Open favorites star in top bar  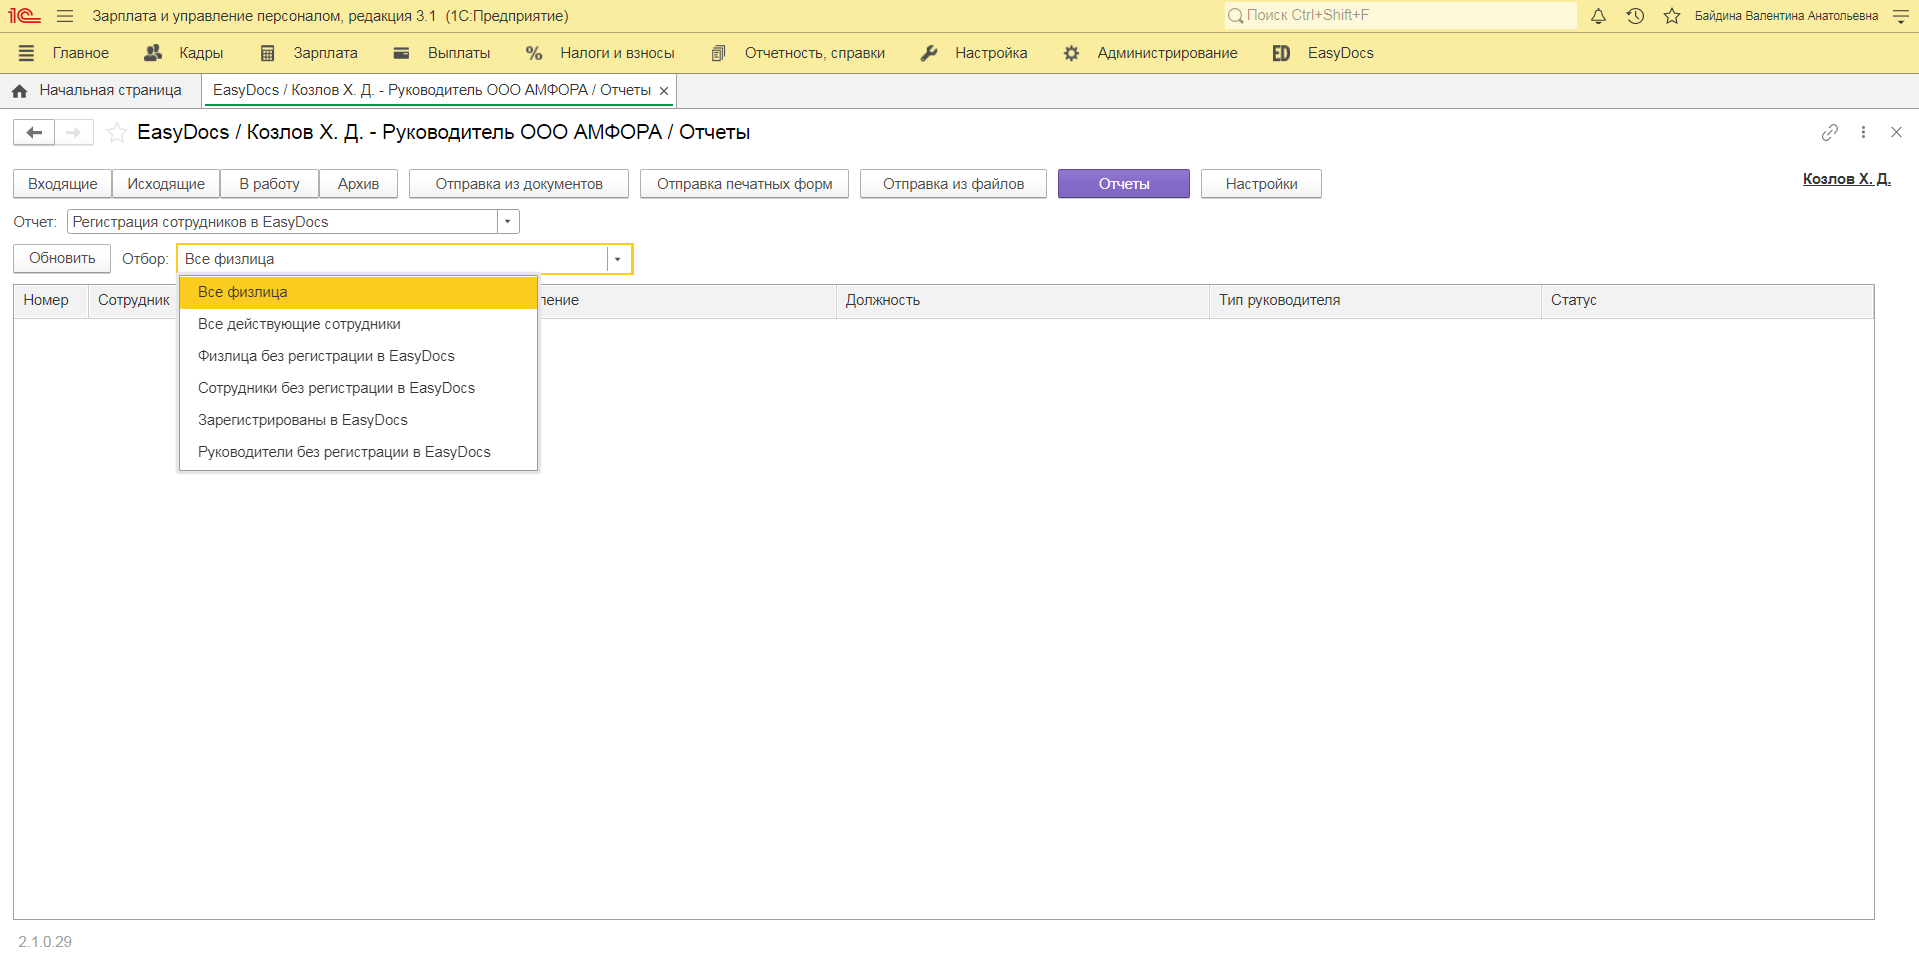(x=1671, y=16)
